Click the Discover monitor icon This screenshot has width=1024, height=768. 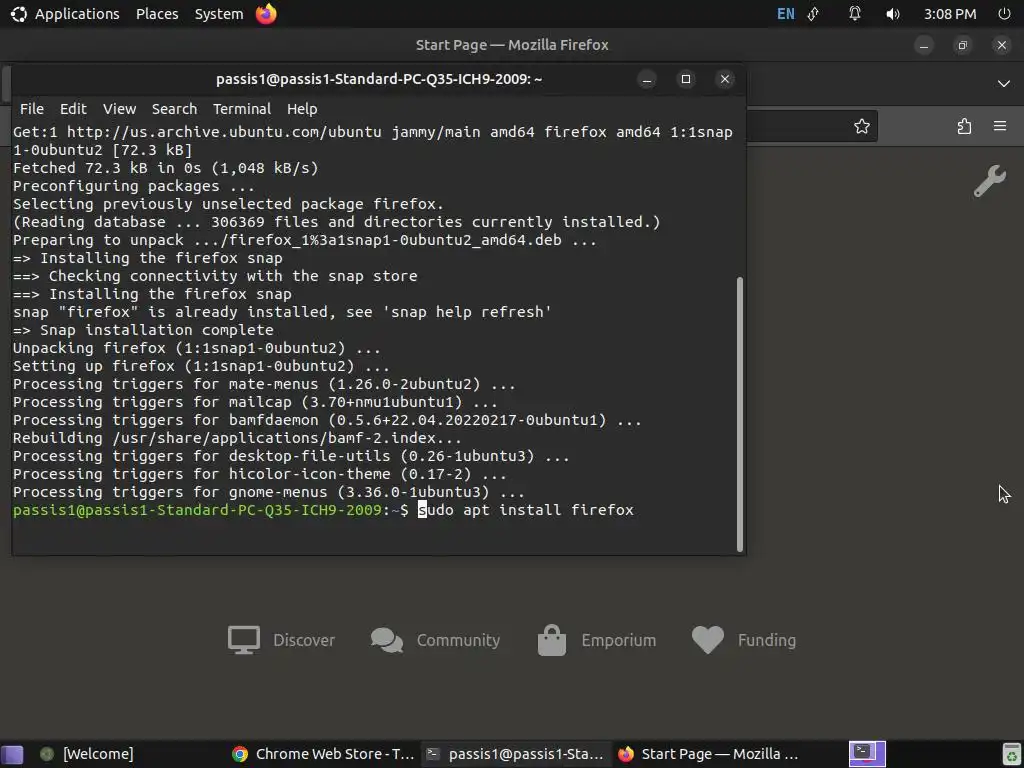(x=244, y=640)
